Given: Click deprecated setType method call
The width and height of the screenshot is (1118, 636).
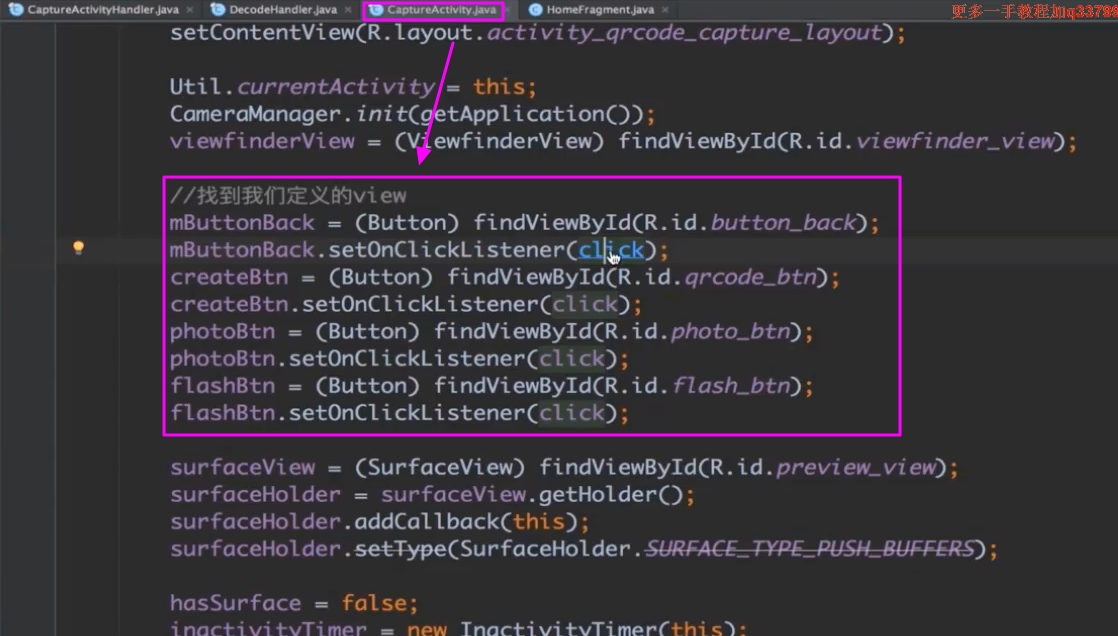Looking at the screenshot, I should pyautogui.click(x=401, y=548).
